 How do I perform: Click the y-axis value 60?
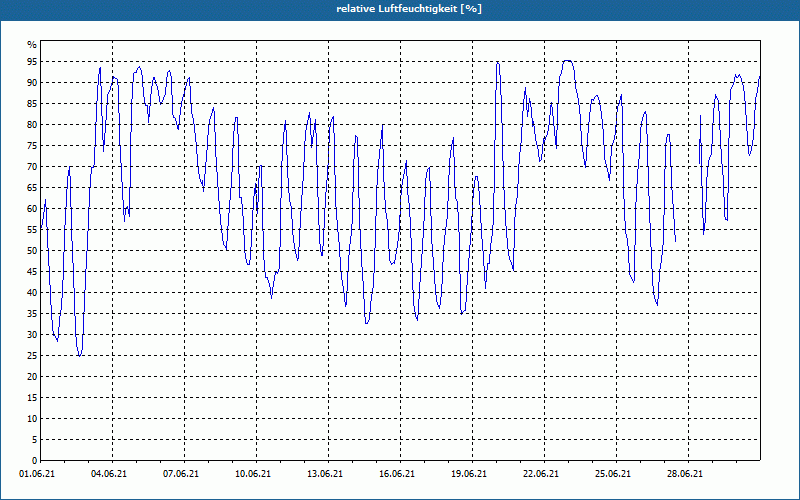click(32, 209)
